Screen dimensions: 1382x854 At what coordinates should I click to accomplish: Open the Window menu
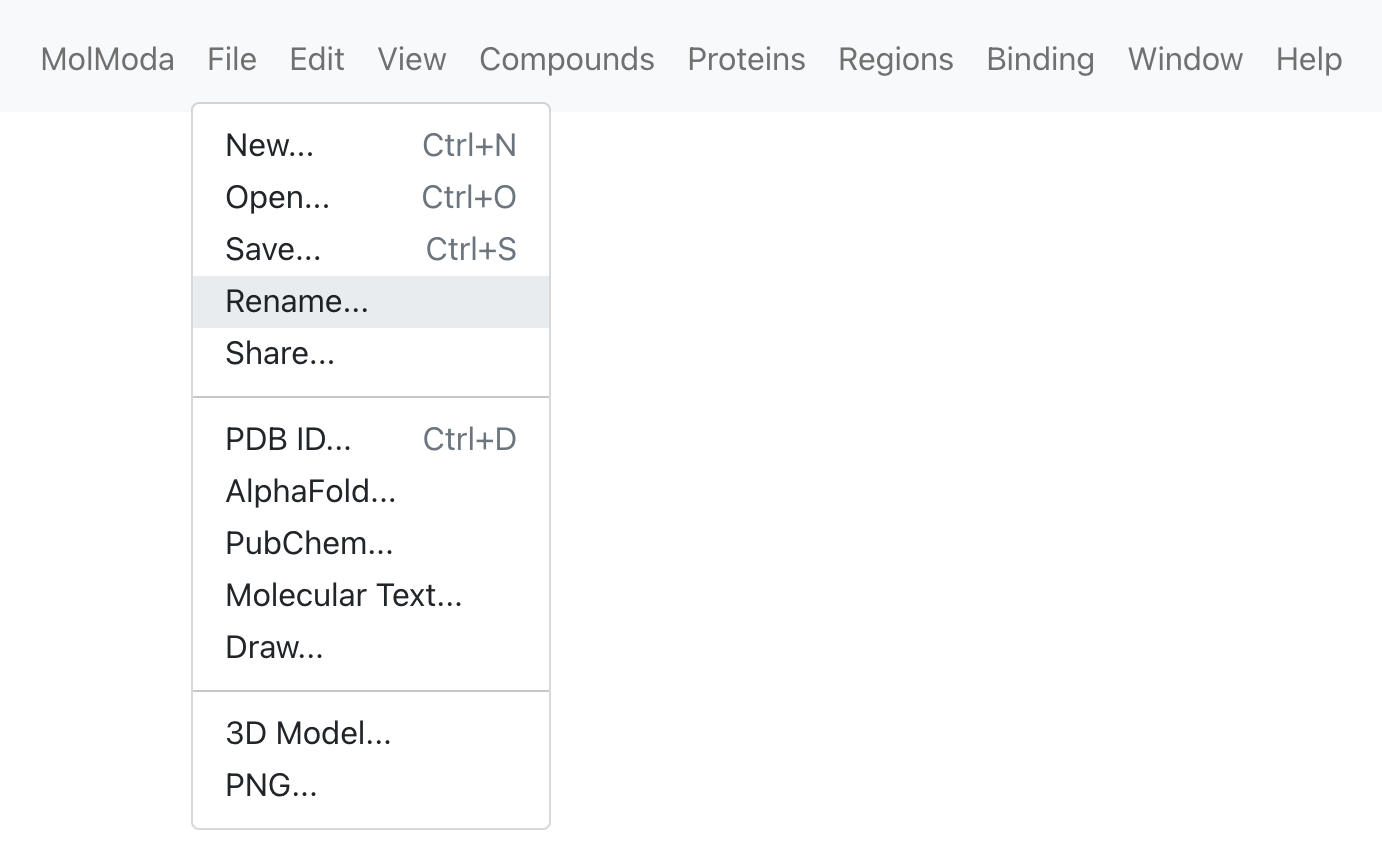coord(1185,59)
